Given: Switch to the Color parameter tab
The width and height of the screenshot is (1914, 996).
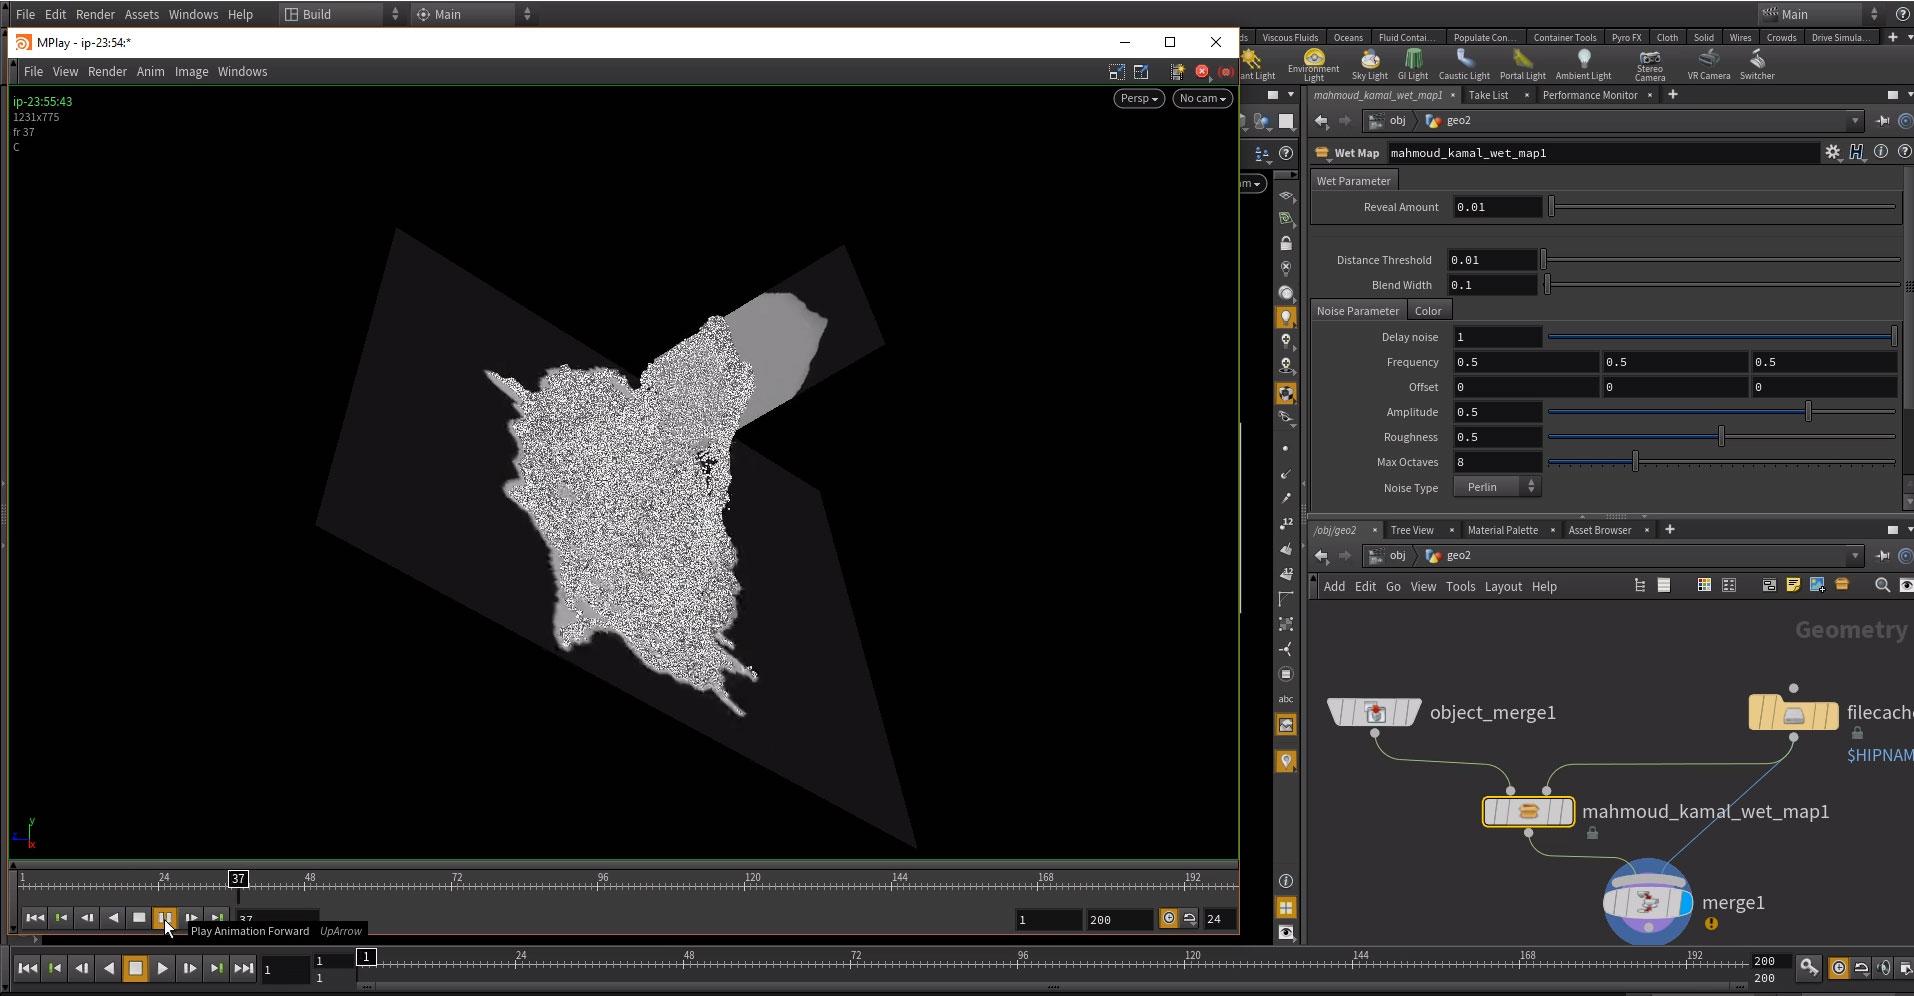Looking at the screenshot, I should point(1428,311).
